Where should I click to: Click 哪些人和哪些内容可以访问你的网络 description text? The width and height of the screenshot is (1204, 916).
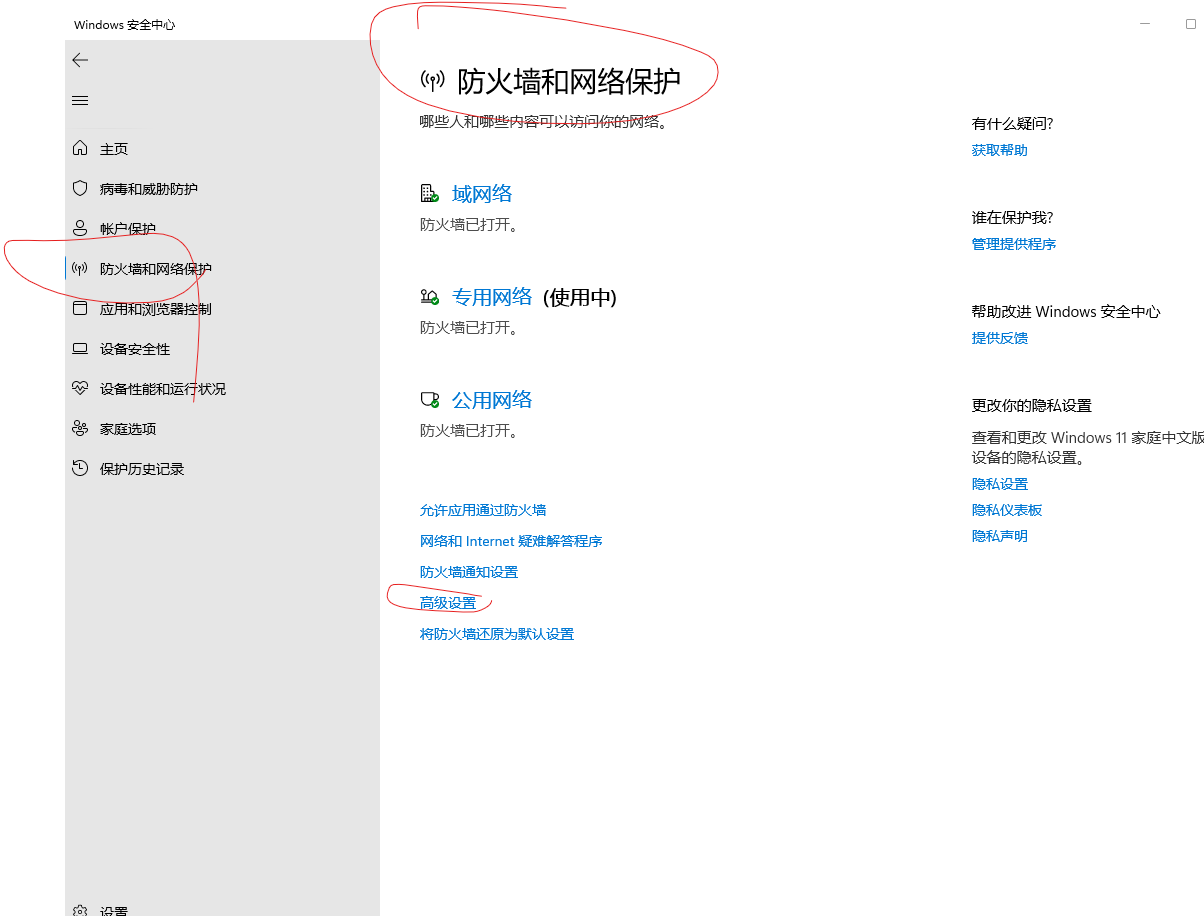click(x=543, y=122)
